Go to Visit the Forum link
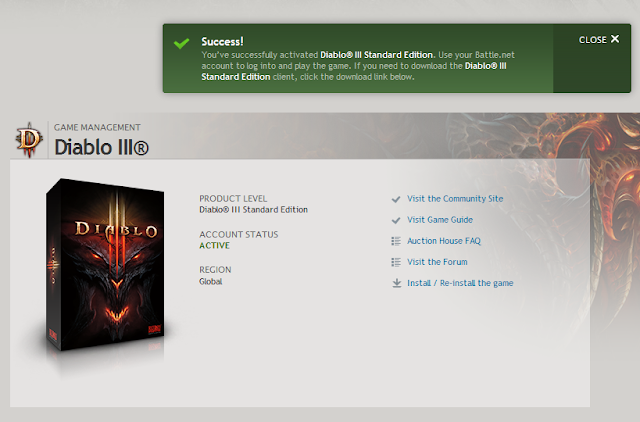This screenshot has width=640, height=422. tap(437, 262)
